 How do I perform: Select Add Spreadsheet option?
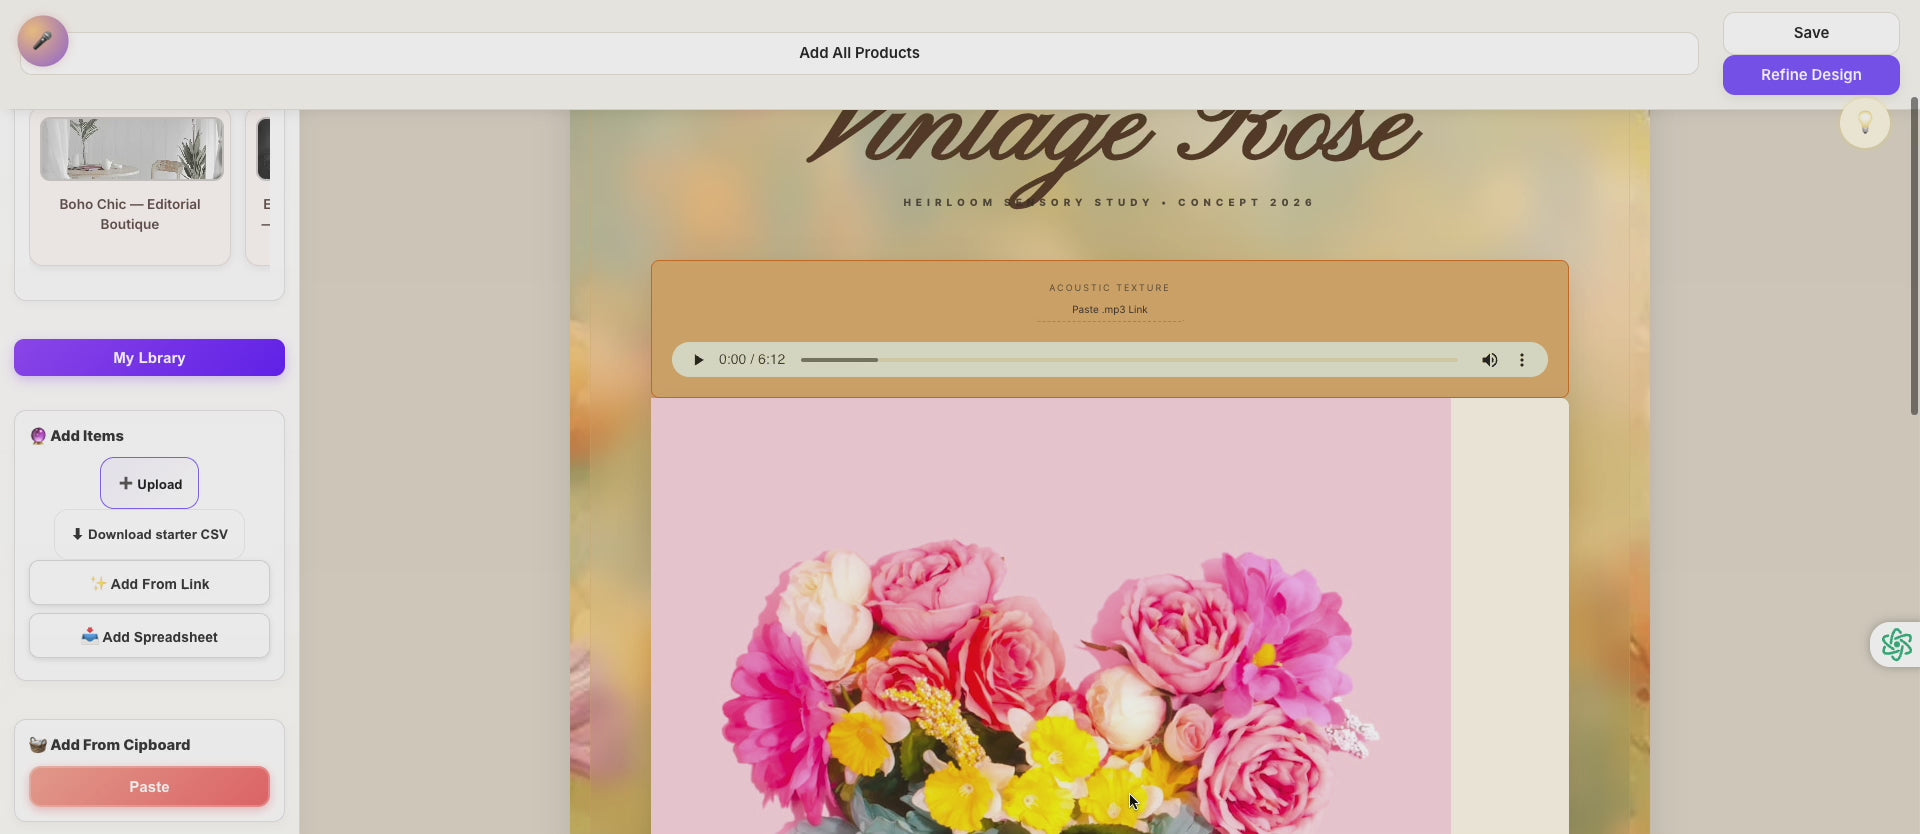[x=149, y=637]
